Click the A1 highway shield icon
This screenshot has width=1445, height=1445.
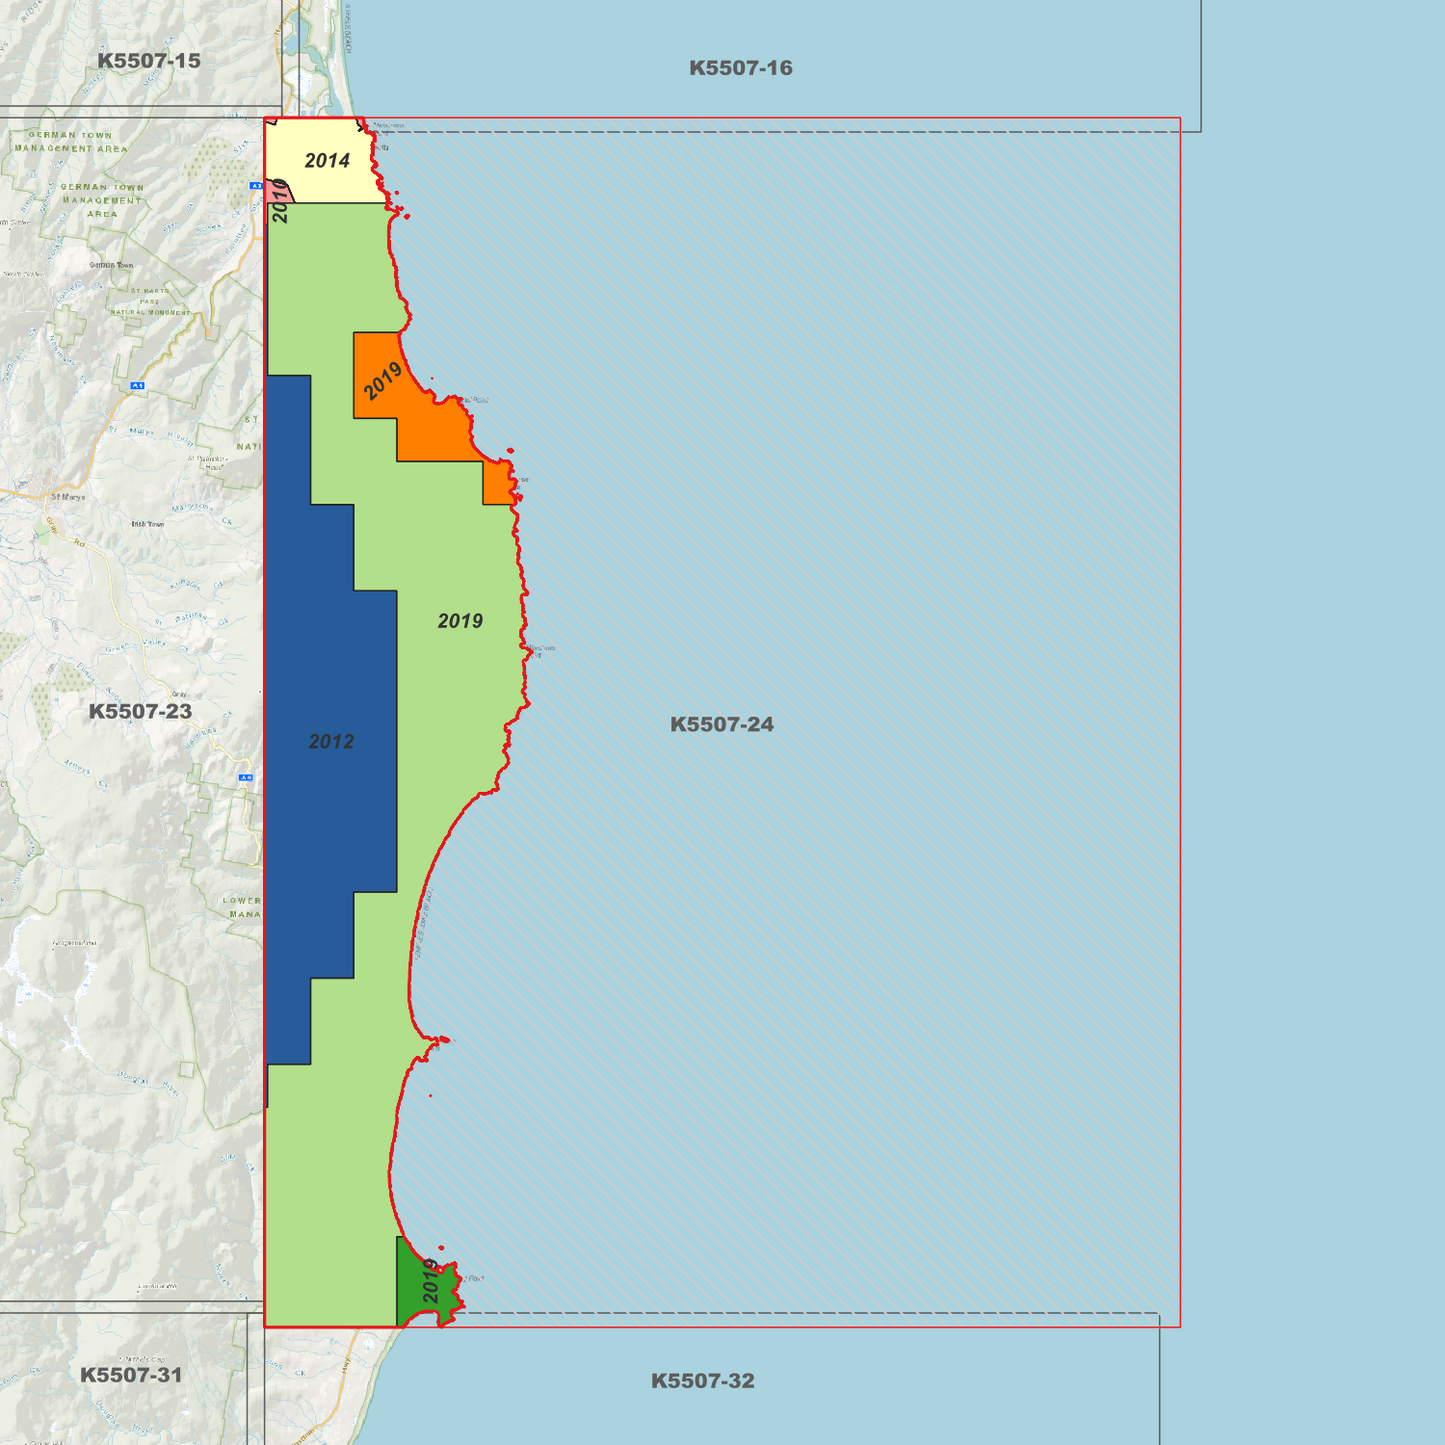click(x=136, y=385)
